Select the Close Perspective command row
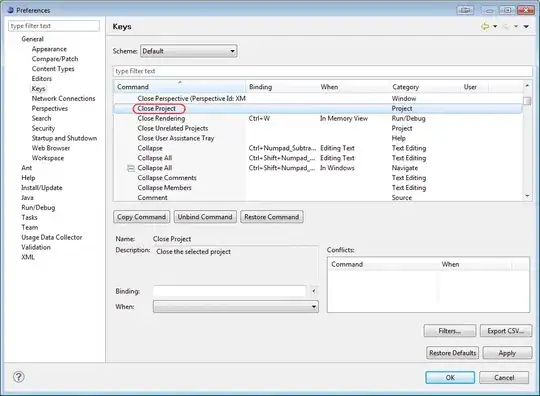 click(318, 98)
